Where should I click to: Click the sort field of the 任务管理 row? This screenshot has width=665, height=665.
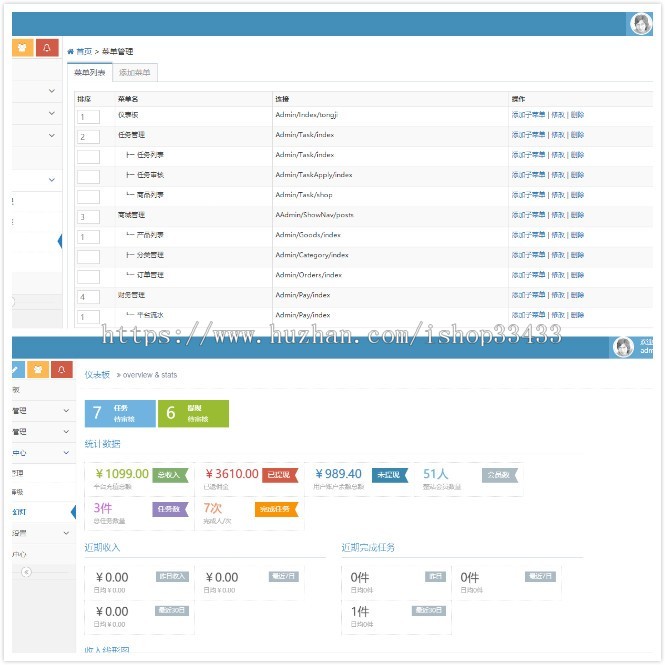click(x=88, y=137)
